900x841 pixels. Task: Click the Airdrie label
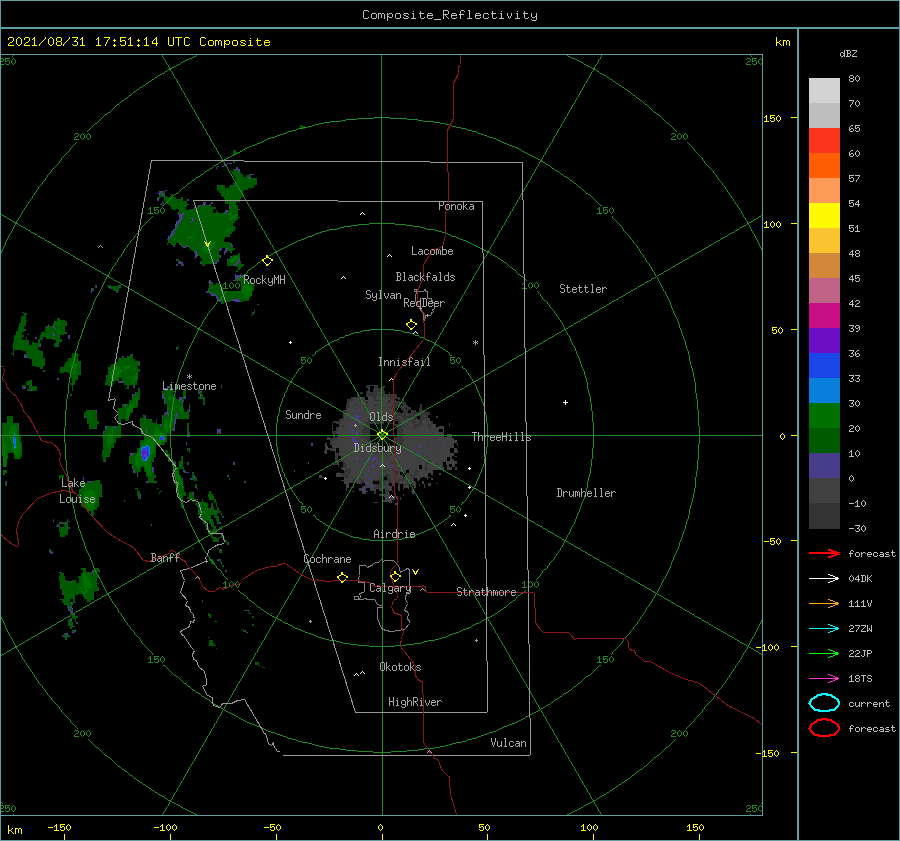click(394, 534)
